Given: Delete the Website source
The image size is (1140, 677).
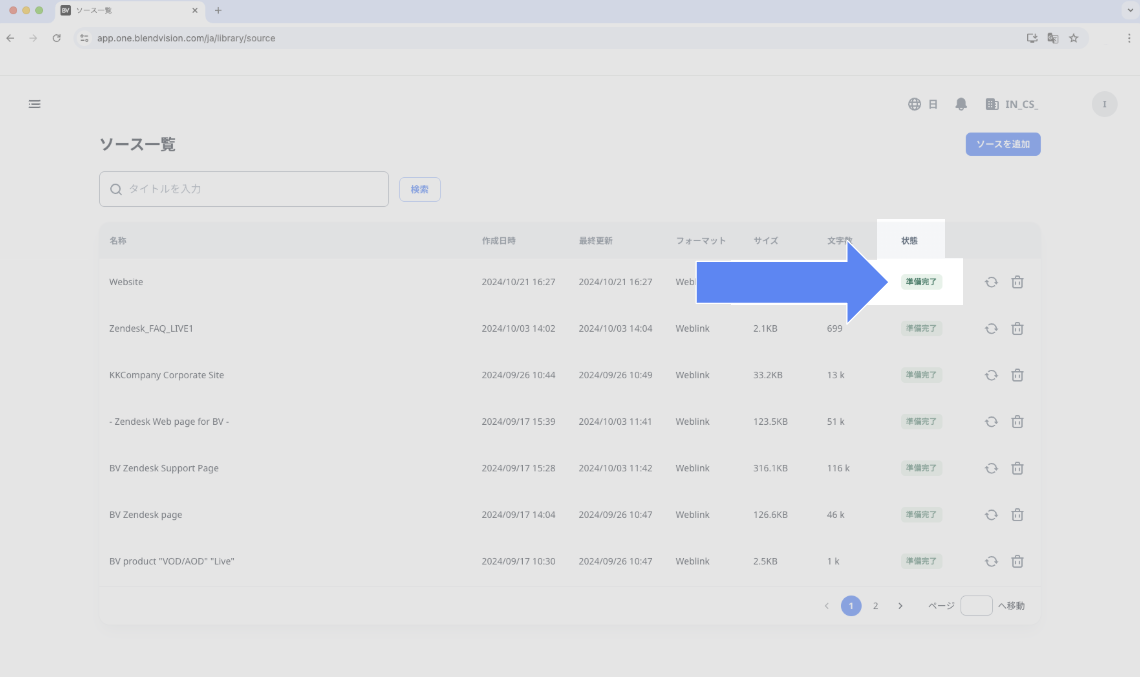Looking at the screenshot, I should pyautogui.click(x=1017, y=282).
